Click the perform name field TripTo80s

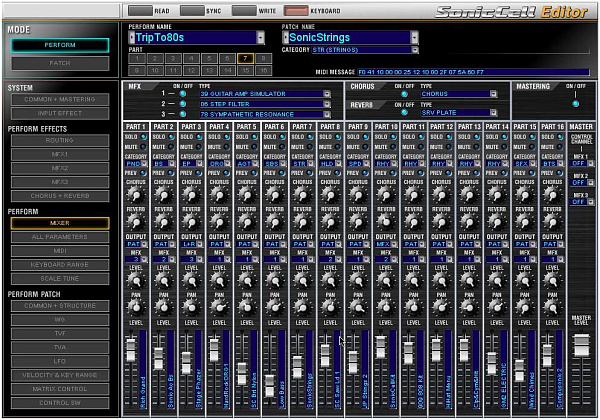click(196, 37)
